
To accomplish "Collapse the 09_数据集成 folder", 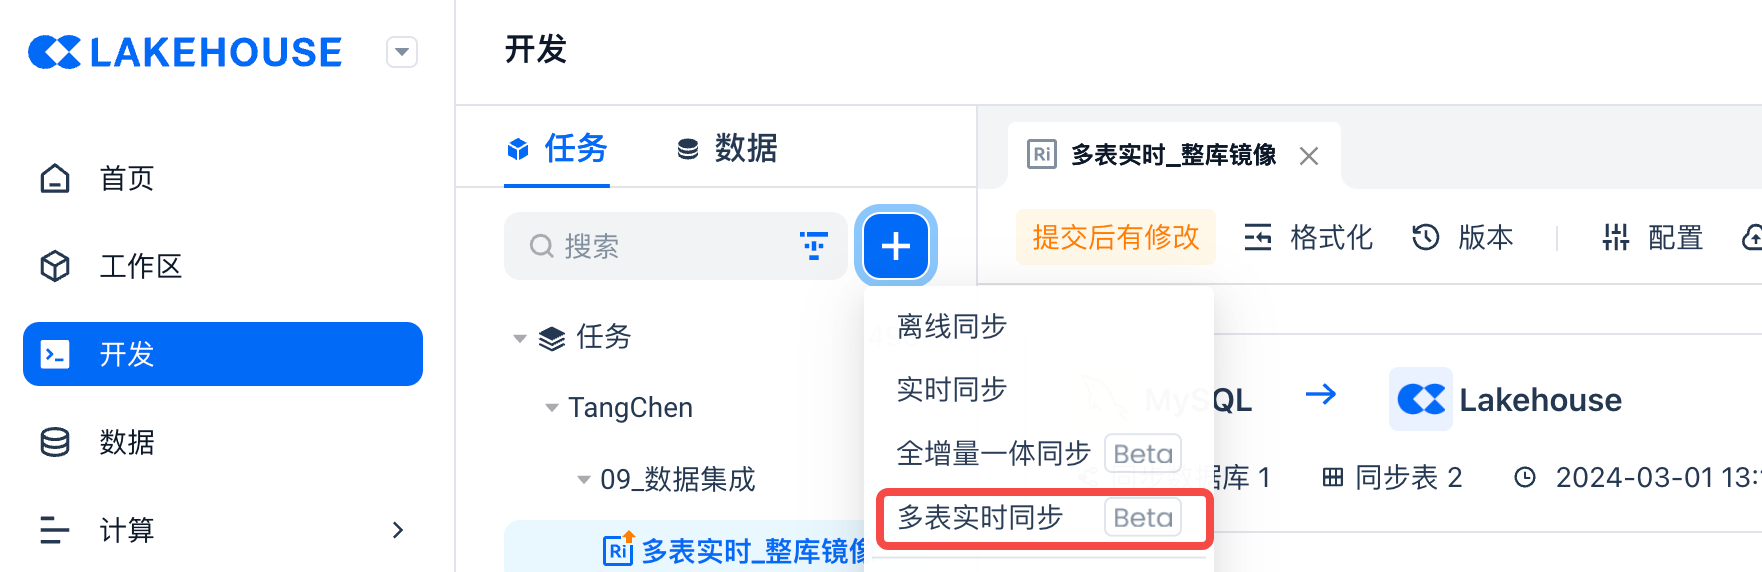I will click(584, 480).
